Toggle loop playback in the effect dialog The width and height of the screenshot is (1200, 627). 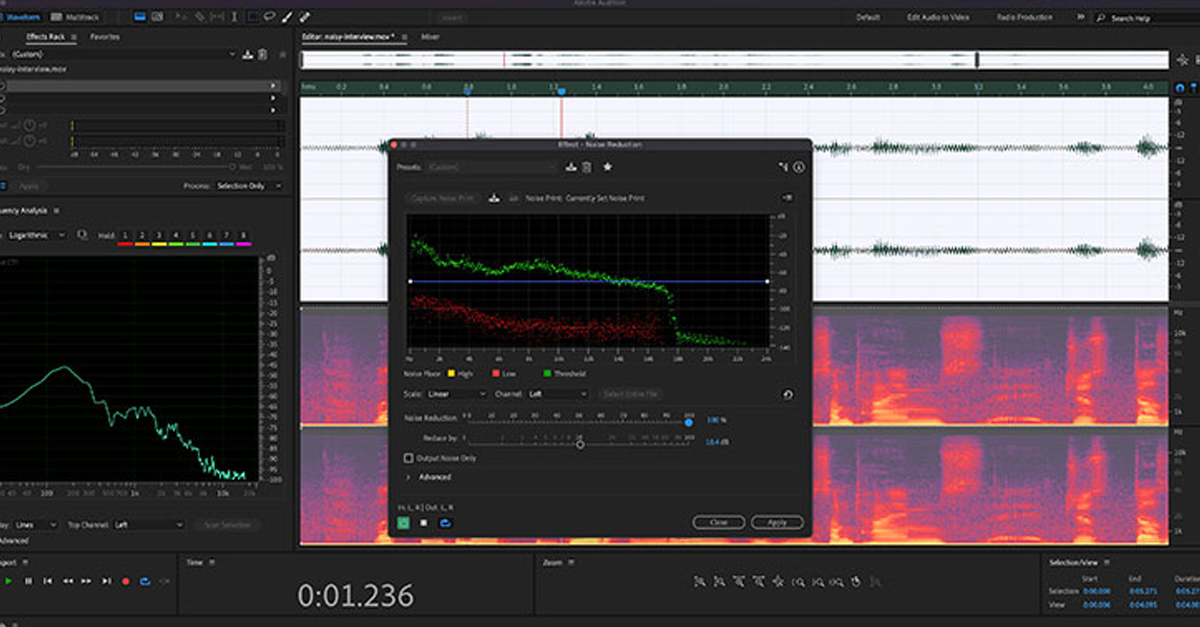[x=445, y=522]
